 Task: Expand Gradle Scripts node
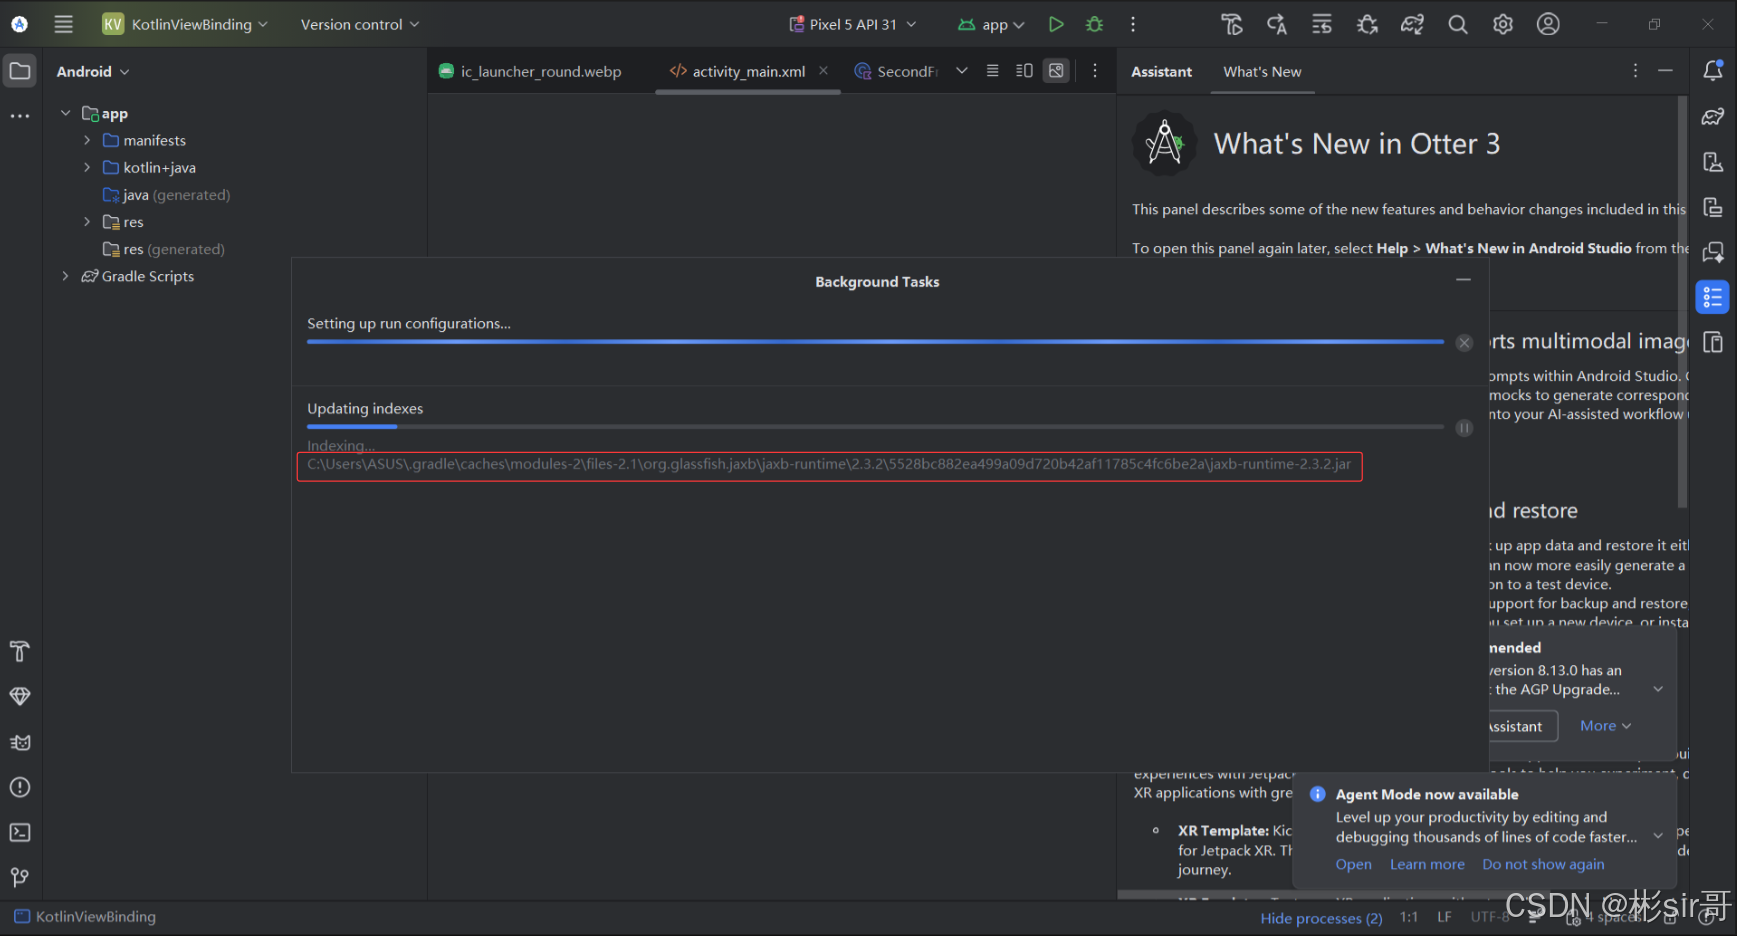pyautogui.click(x=66, y=276)
